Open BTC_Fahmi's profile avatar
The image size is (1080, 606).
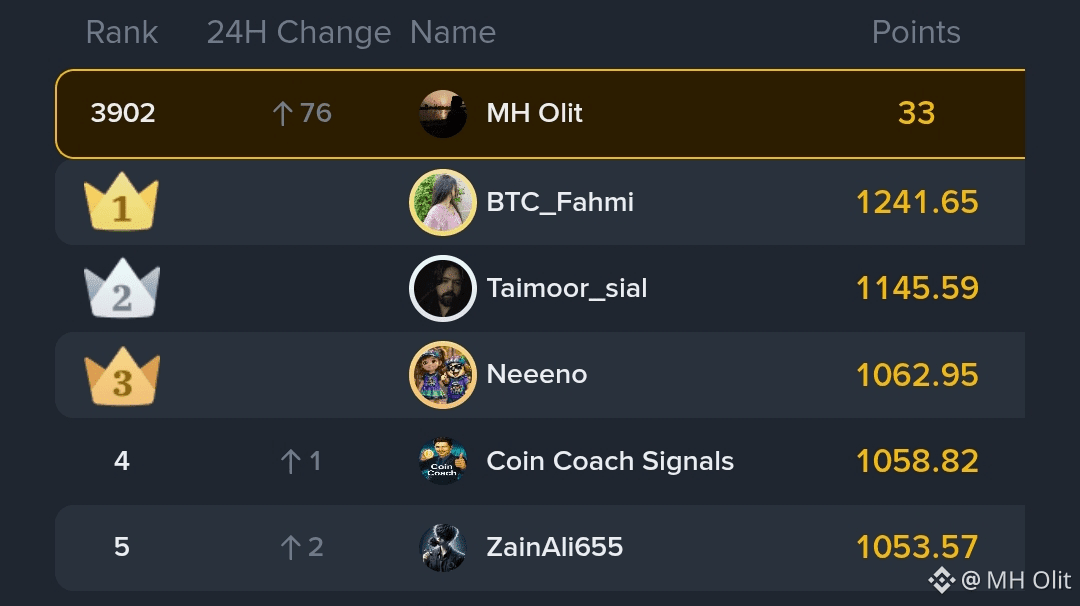(x=443, y=202)
